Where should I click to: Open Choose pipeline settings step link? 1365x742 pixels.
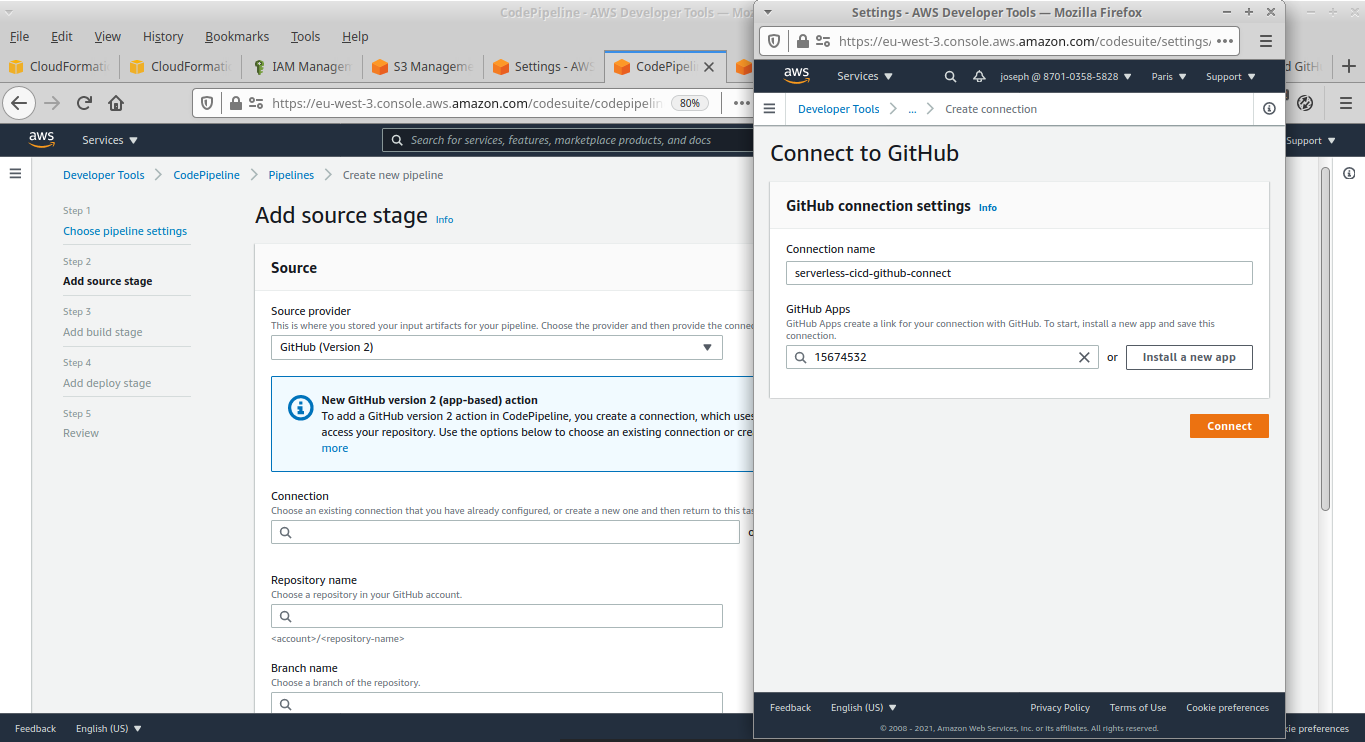tap(125, 231)
